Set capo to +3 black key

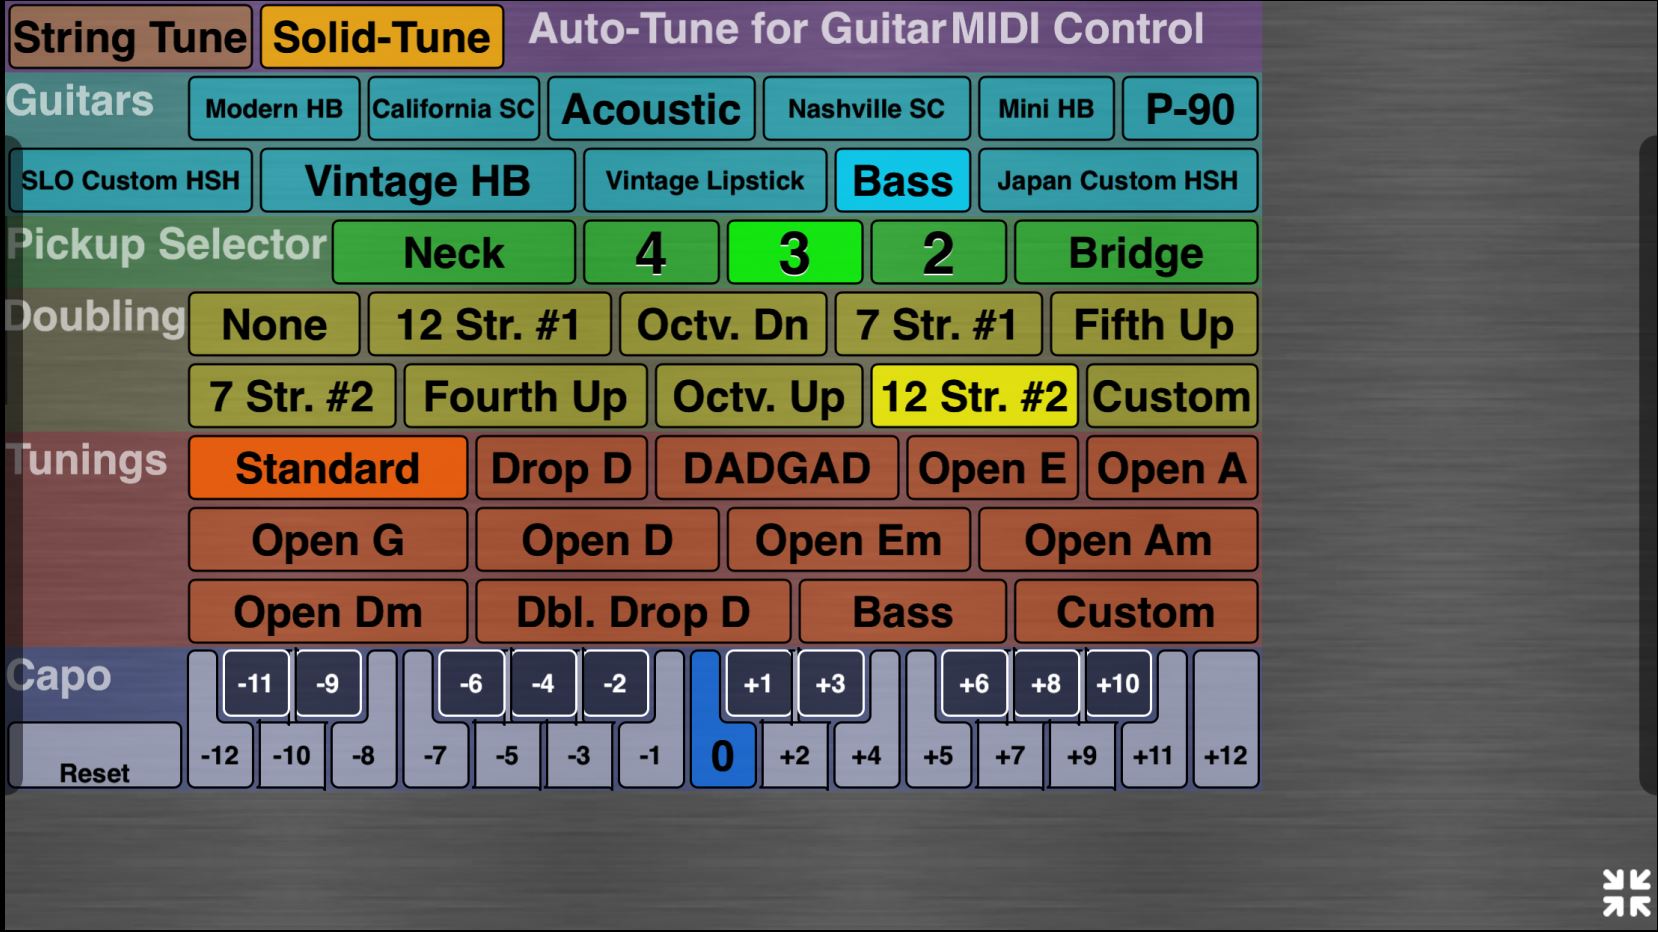pyautogui.click(x=831, y=683)
